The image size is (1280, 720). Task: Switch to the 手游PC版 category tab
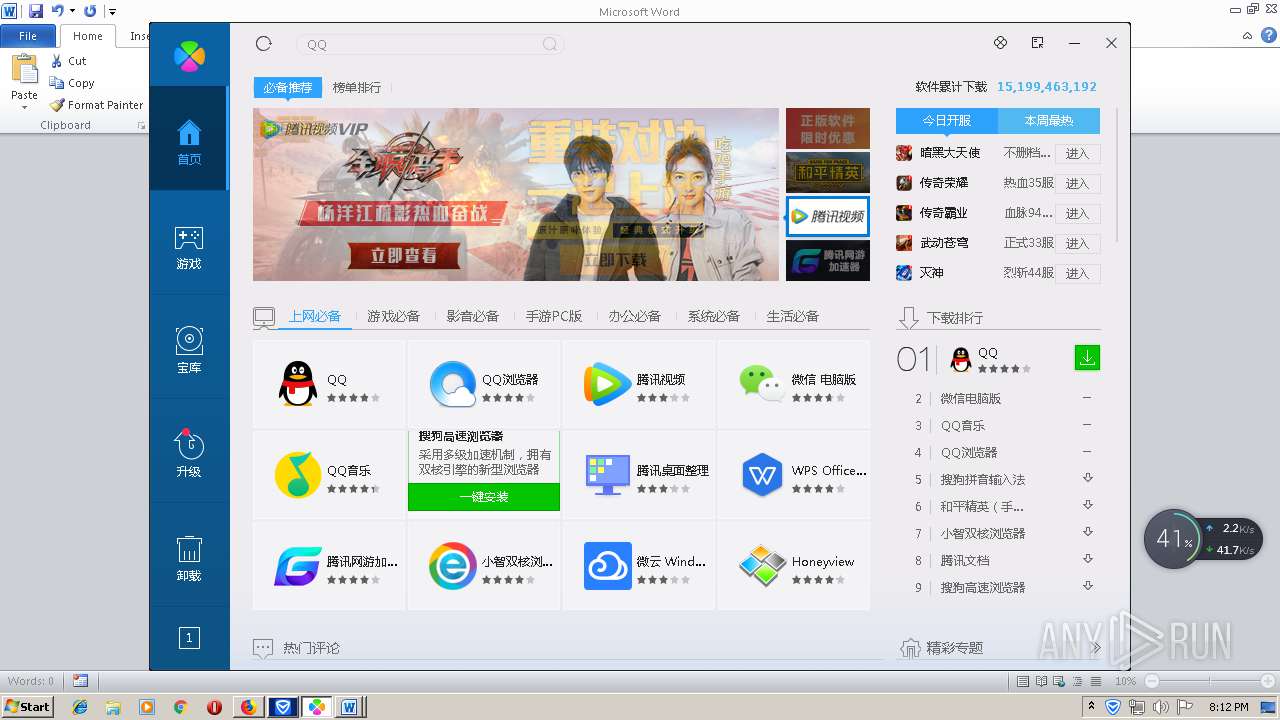point(554,316)
